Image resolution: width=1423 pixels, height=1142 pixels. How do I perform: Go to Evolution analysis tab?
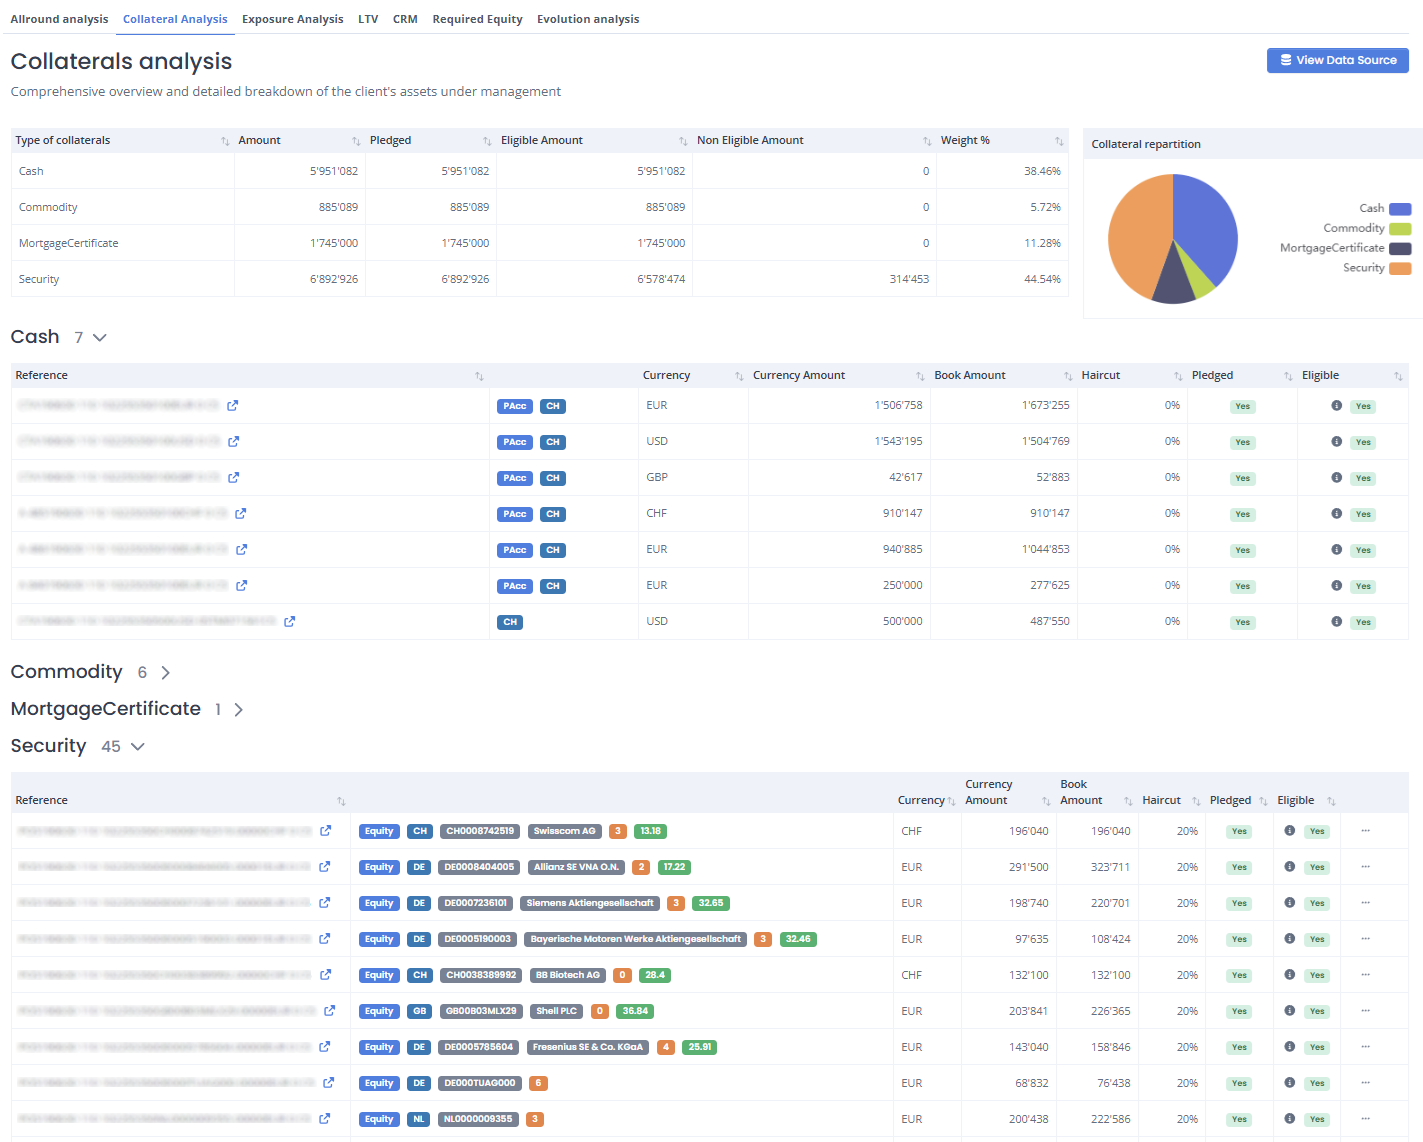click(x=588, y=19)
